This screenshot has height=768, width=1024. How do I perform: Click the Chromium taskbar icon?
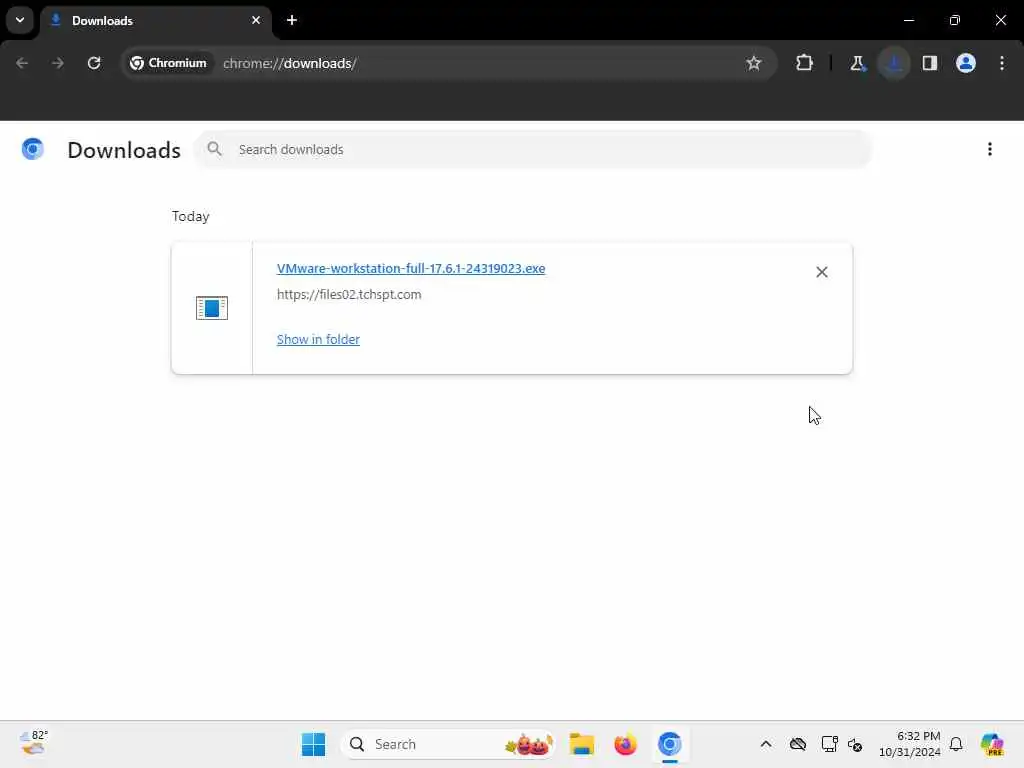pyautogui.click(x=669, y=744)
